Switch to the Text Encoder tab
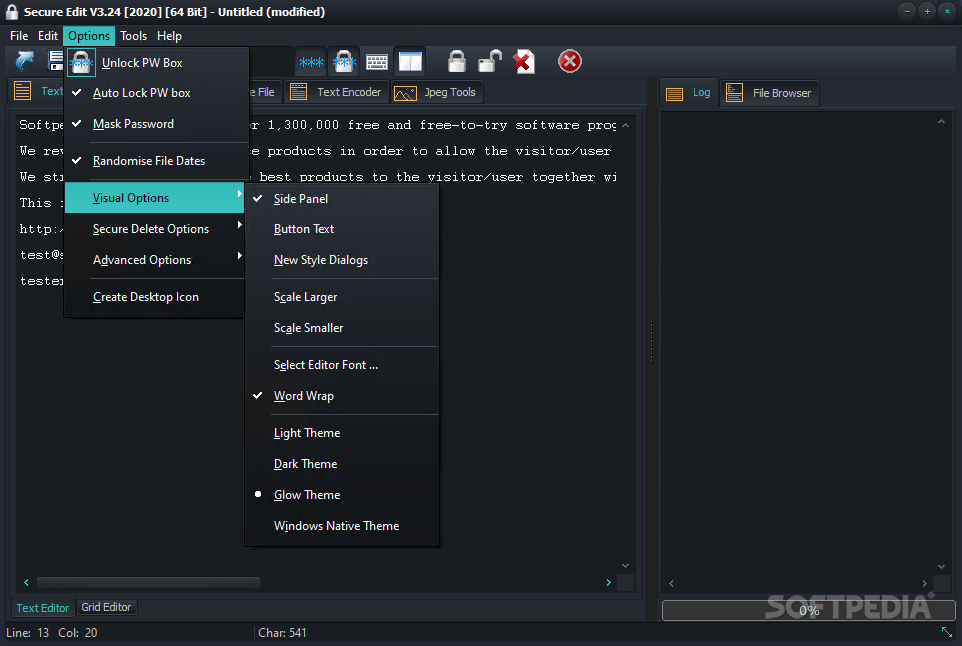The image size is (962, 646). 336,92
